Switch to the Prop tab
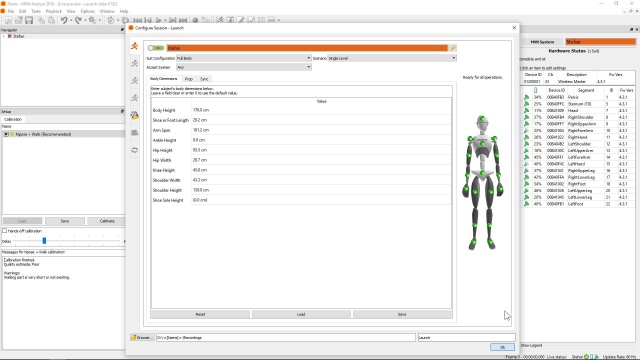Viewport: 640px width, 360px height. pos(189,79)
